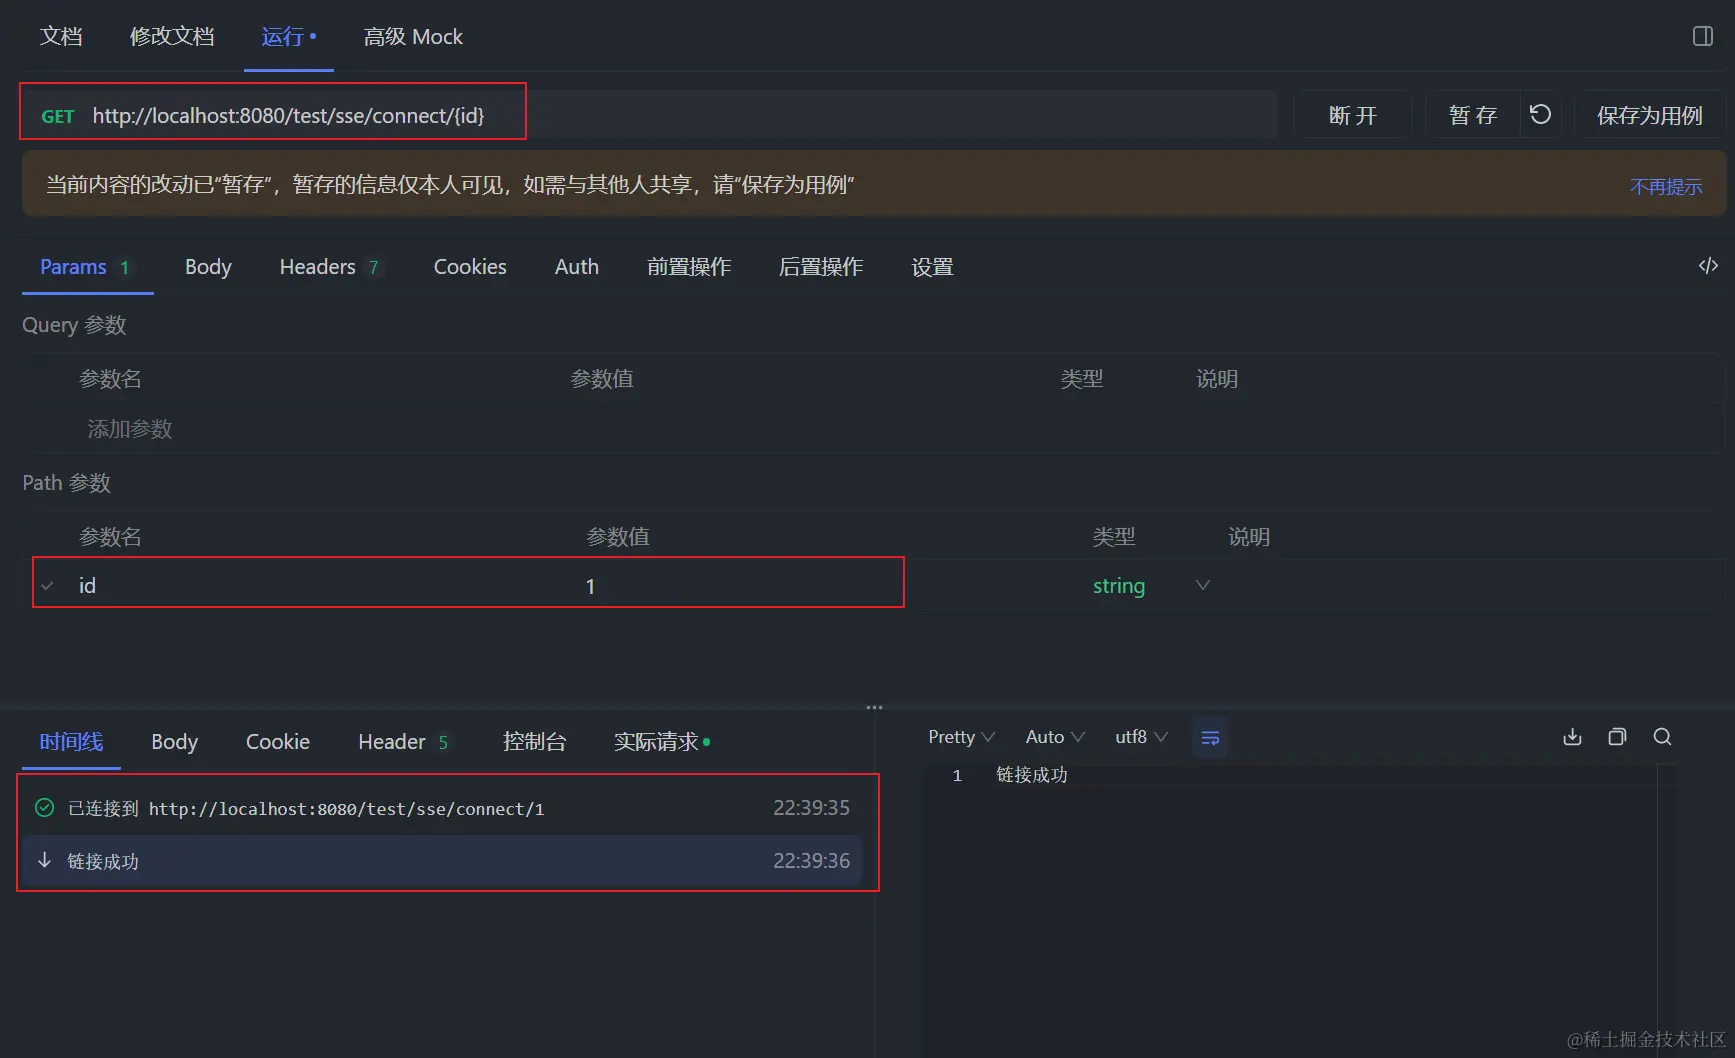
Task: Copy the response content icon
Action: pyautogui.click(x=1617, y=737)
